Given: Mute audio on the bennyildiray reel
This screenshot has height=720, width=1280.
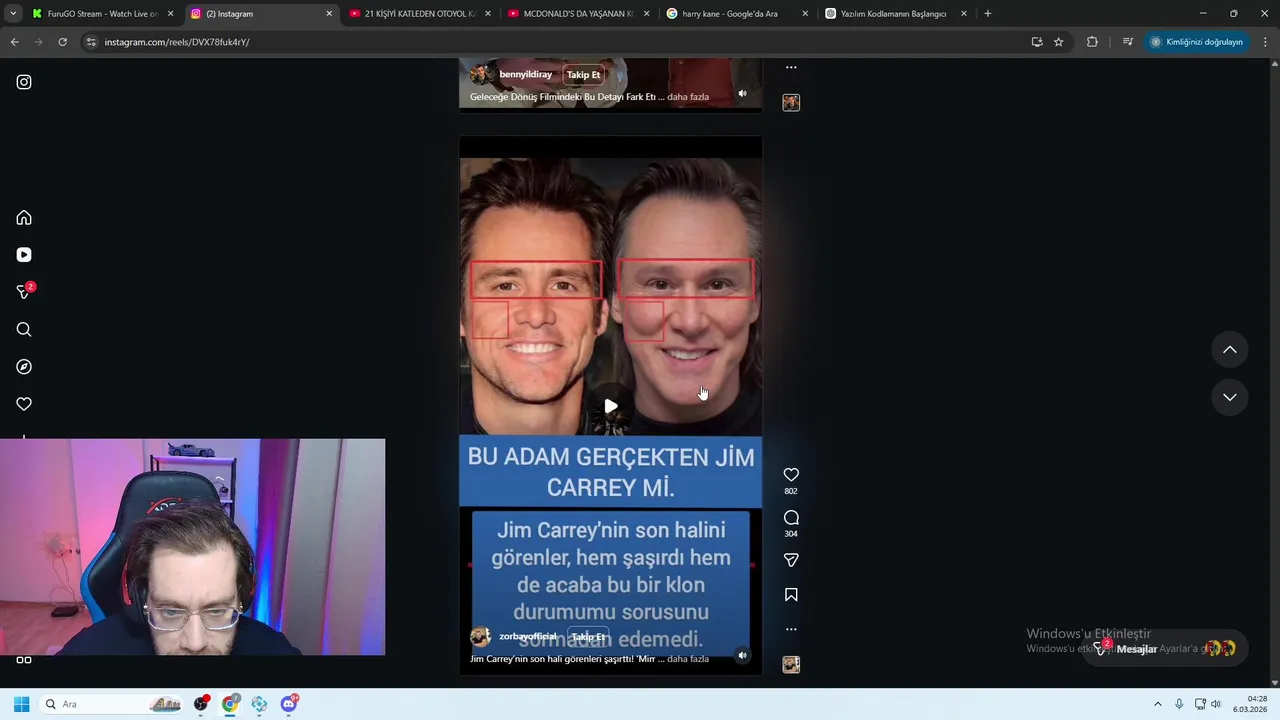Looking at the screenshot, I should 742,94.
